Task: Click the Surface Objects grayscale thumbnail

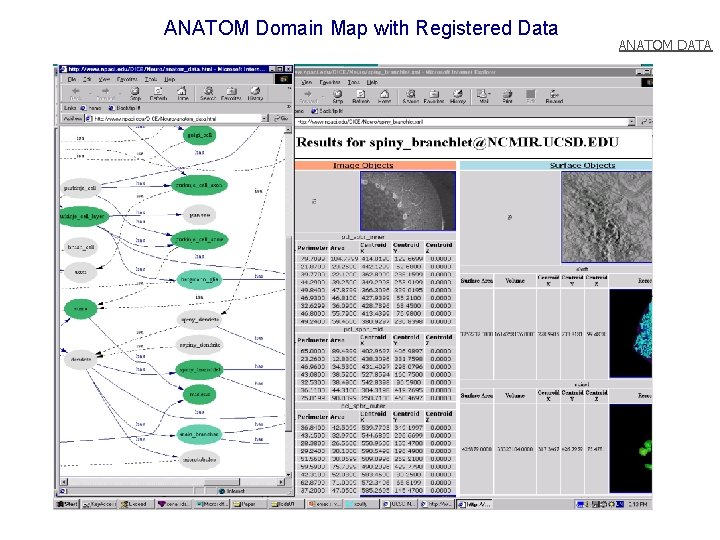Action: pos(606,217)
